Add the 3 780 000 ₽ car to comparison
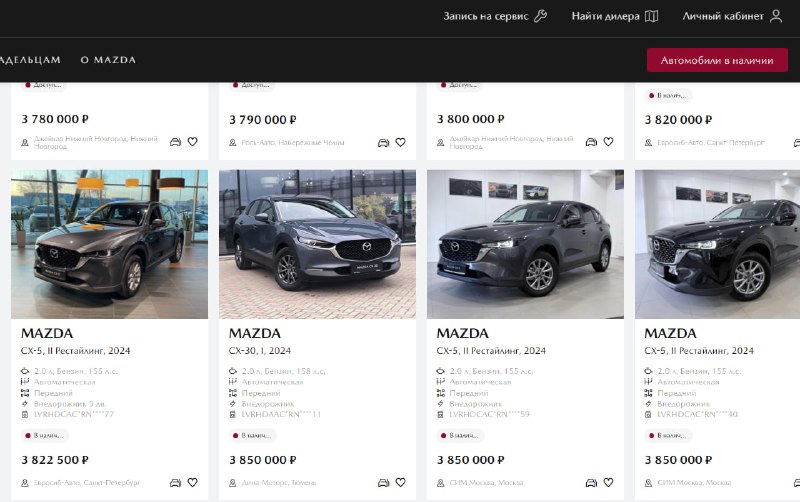Image resolution: width=800 pixels, height=502 pixels. (176, 142)
